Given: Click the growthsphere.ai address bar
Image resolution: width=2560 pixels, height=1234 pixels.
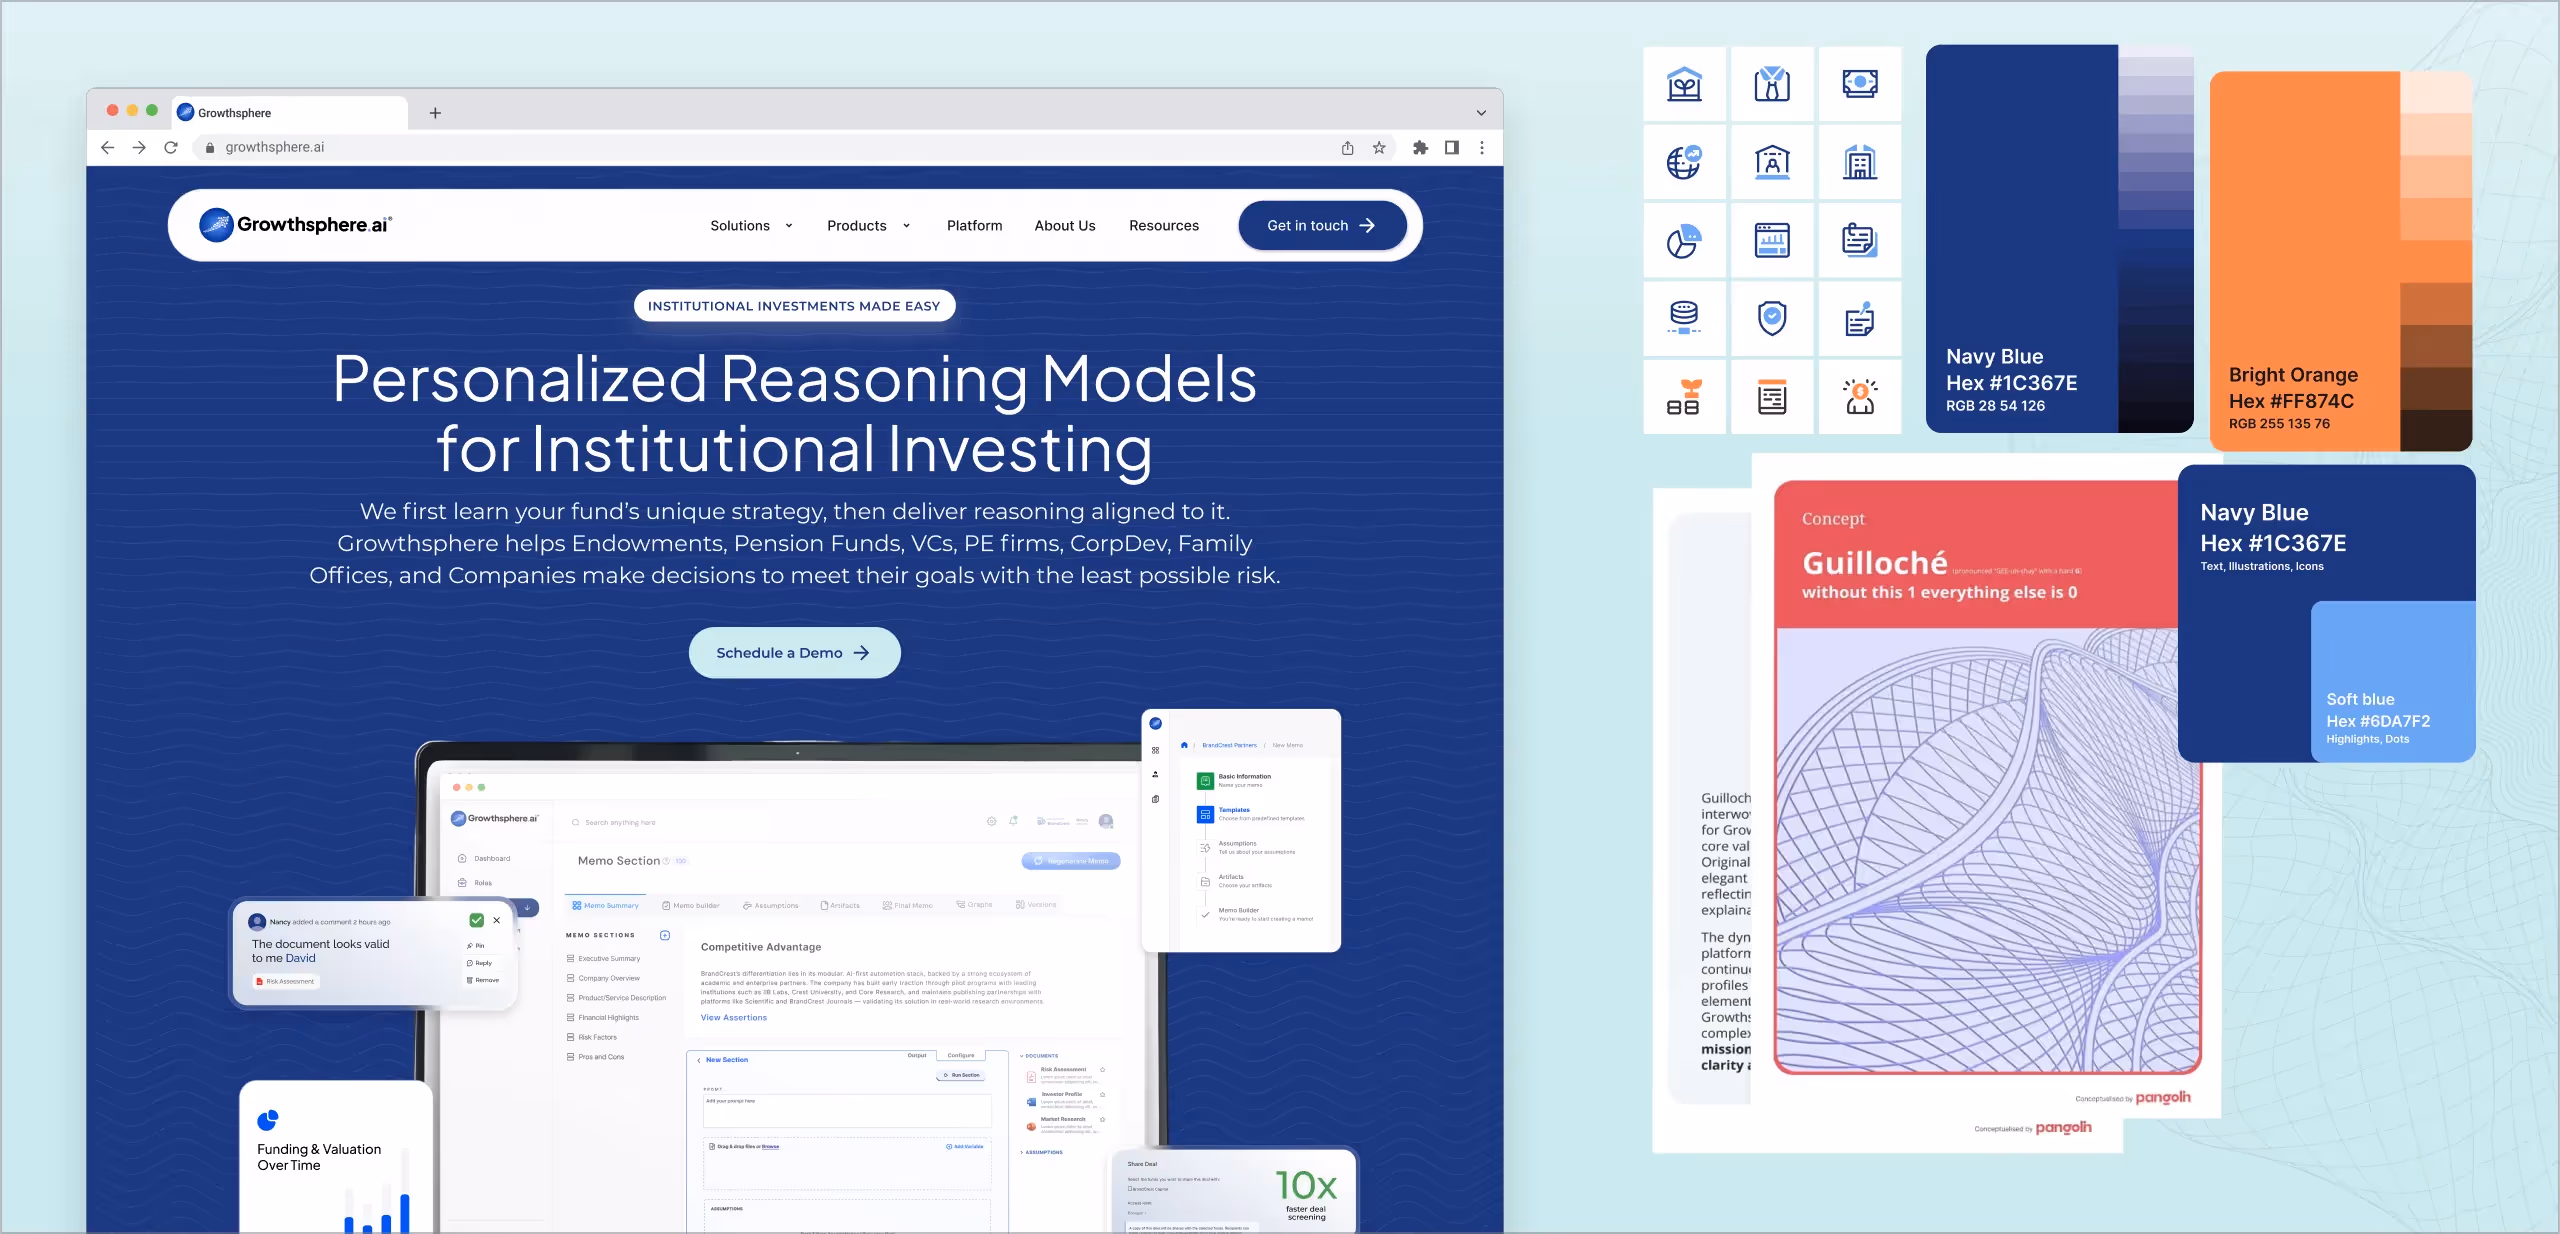Looking at the screenshot, I should [x=274, y=148].
